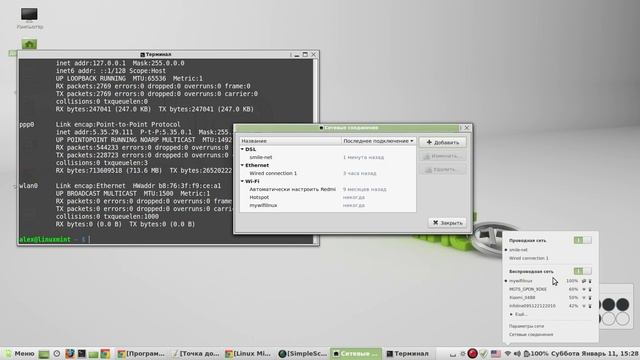The height and width of the screenshot is (360, 640).
Task: Open the US flag keyboard layout indicator
Action: (x=496, y=353)
